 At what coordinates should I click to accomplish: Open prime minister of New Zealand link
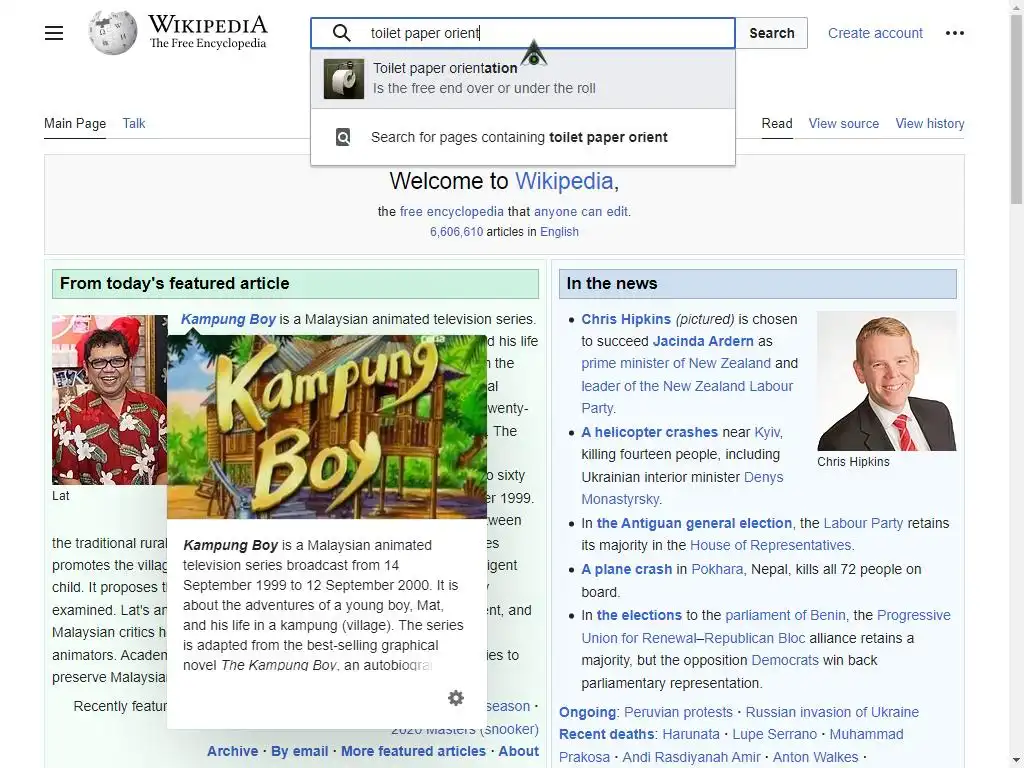[x=676, y=364]
